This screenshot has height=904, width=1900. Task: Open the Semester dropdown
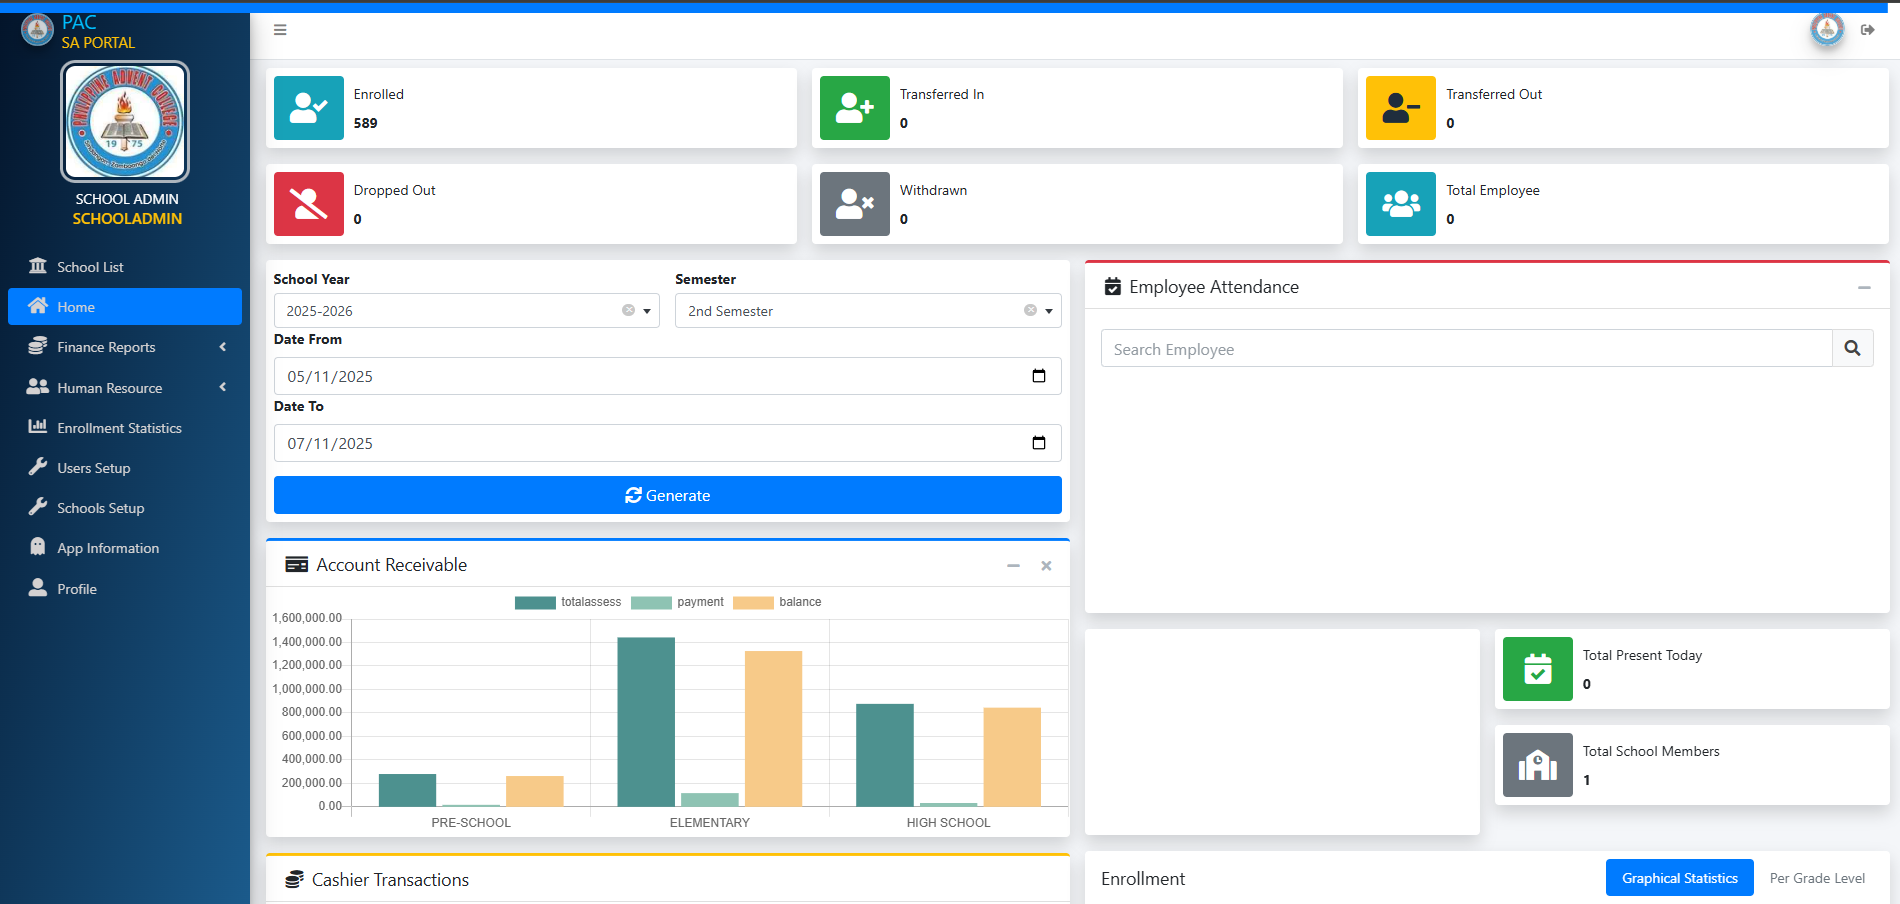[1049, 311]
